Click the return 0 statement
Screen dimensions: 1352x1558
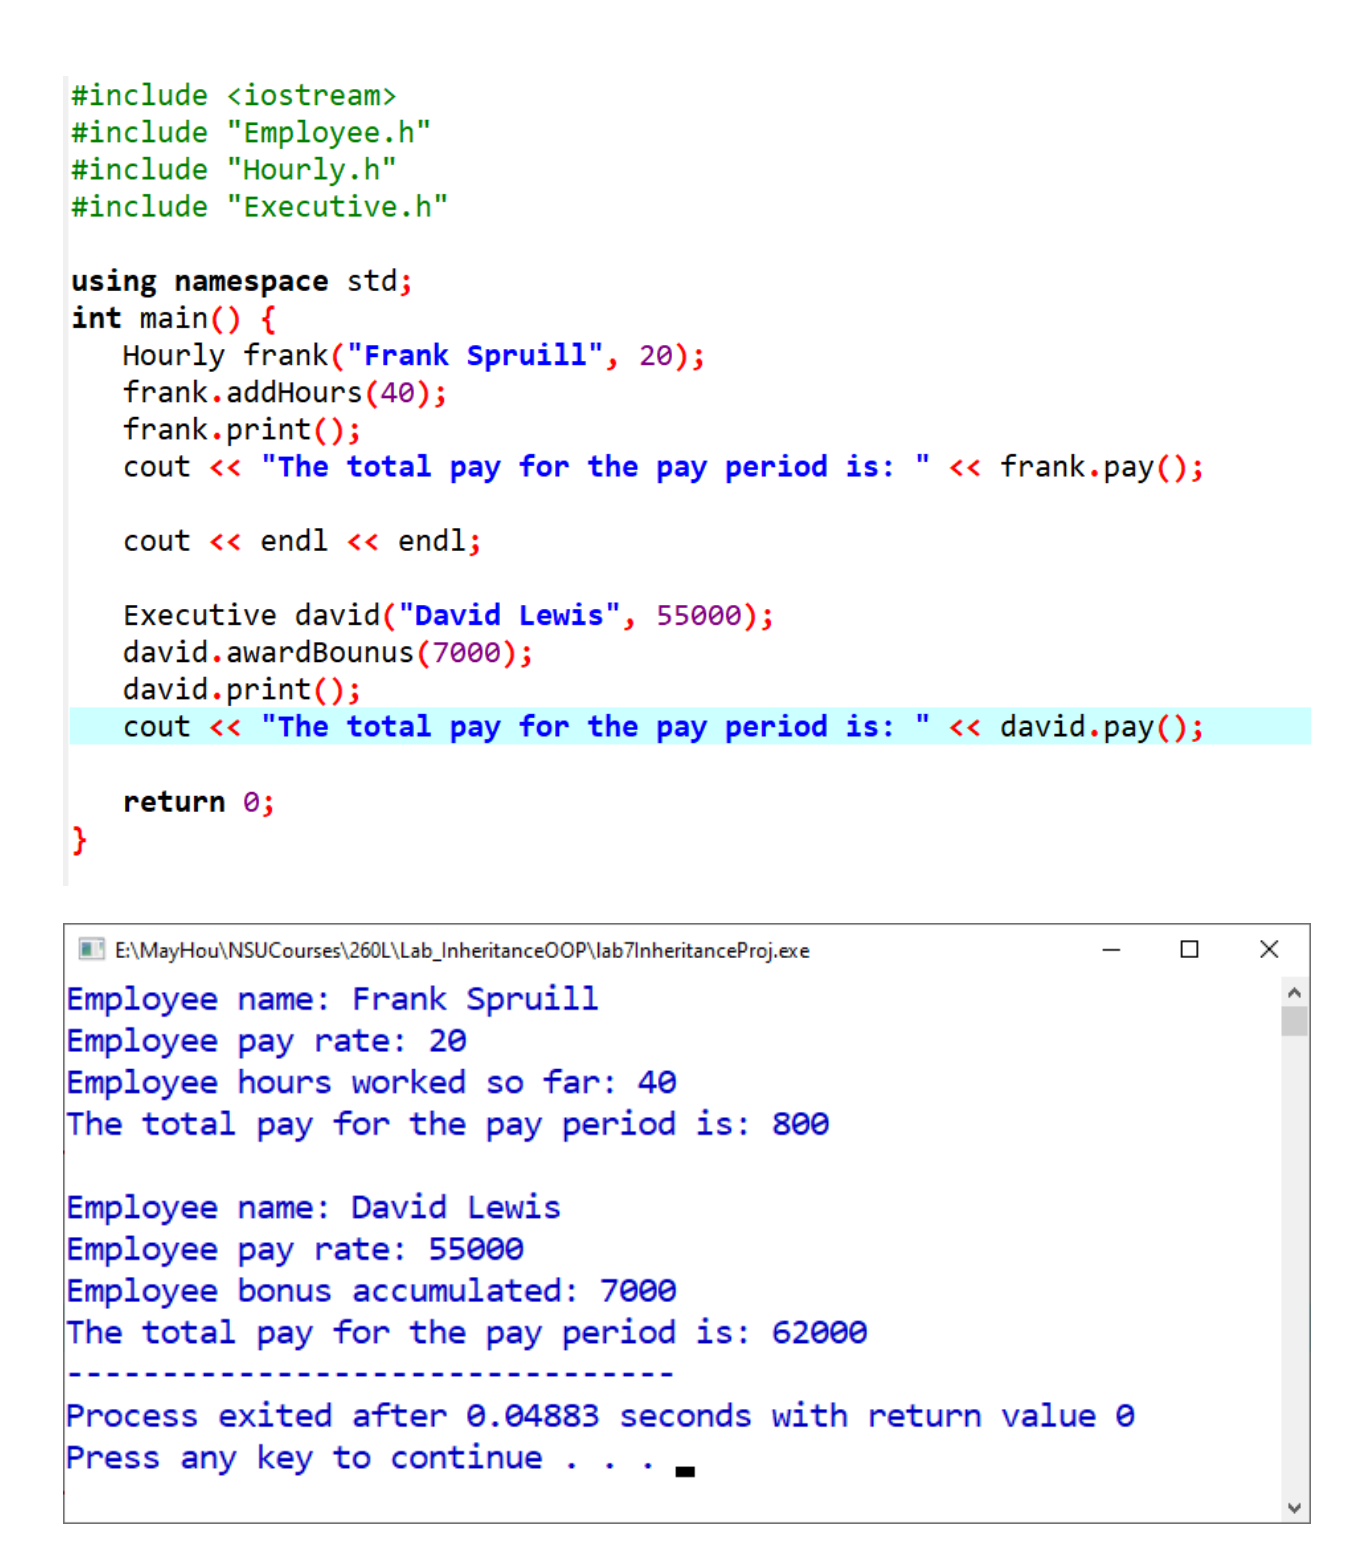pyautogui.click(x=198, y=800)
